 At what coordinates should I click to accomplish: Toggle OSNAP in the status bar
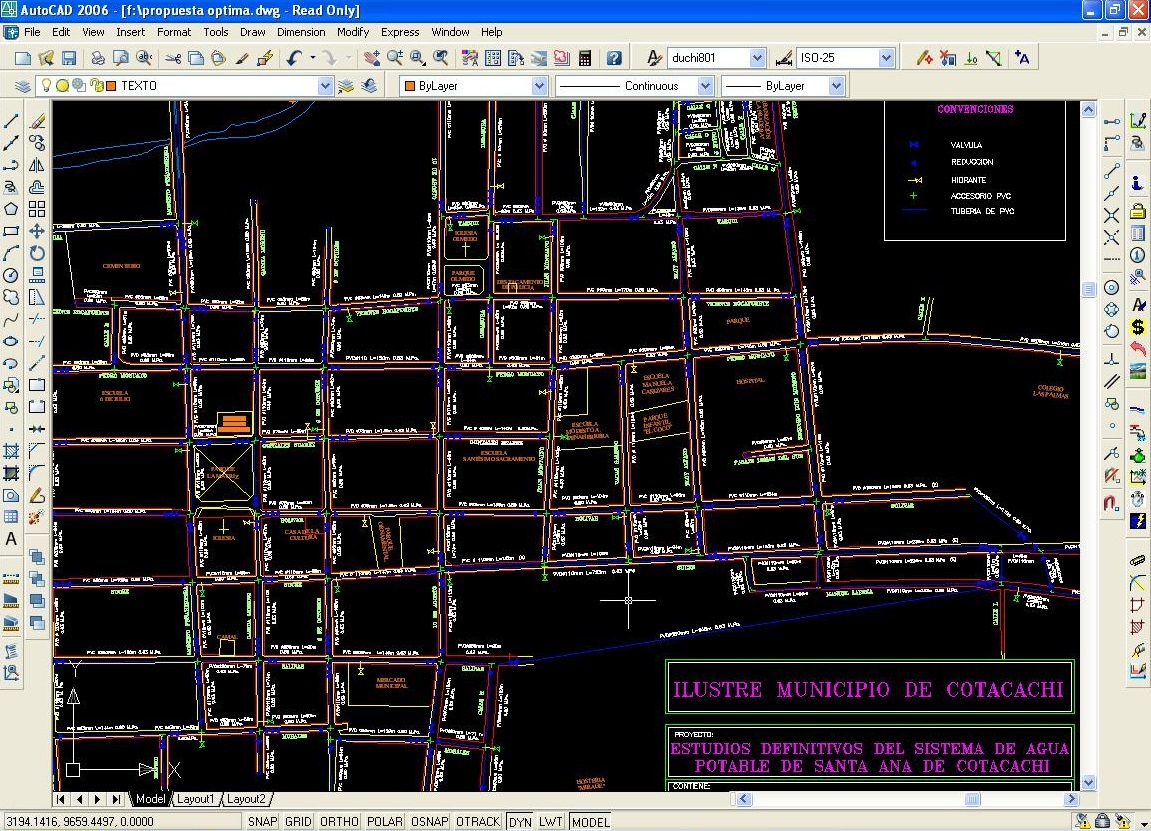(x=429, y=822)
